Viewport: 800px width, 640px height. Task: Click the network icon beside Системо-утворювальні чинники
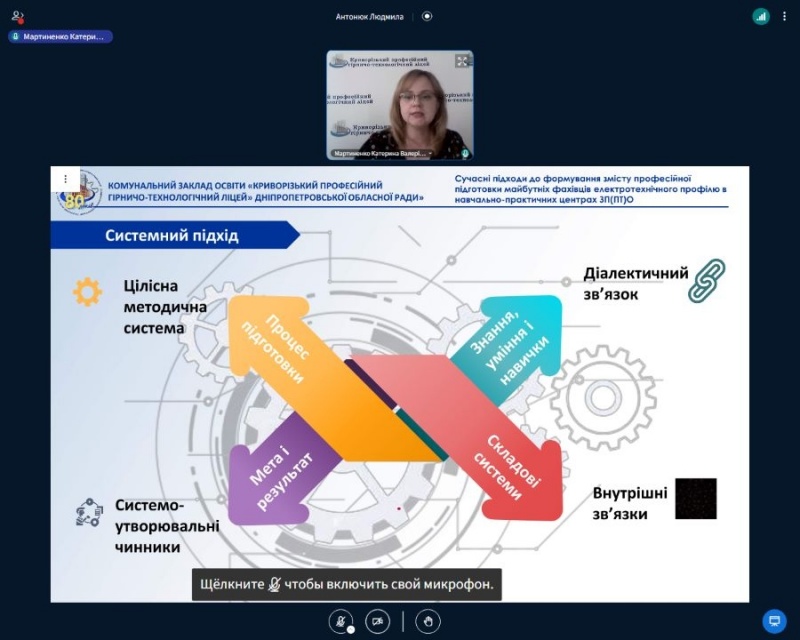click(89, 513)
